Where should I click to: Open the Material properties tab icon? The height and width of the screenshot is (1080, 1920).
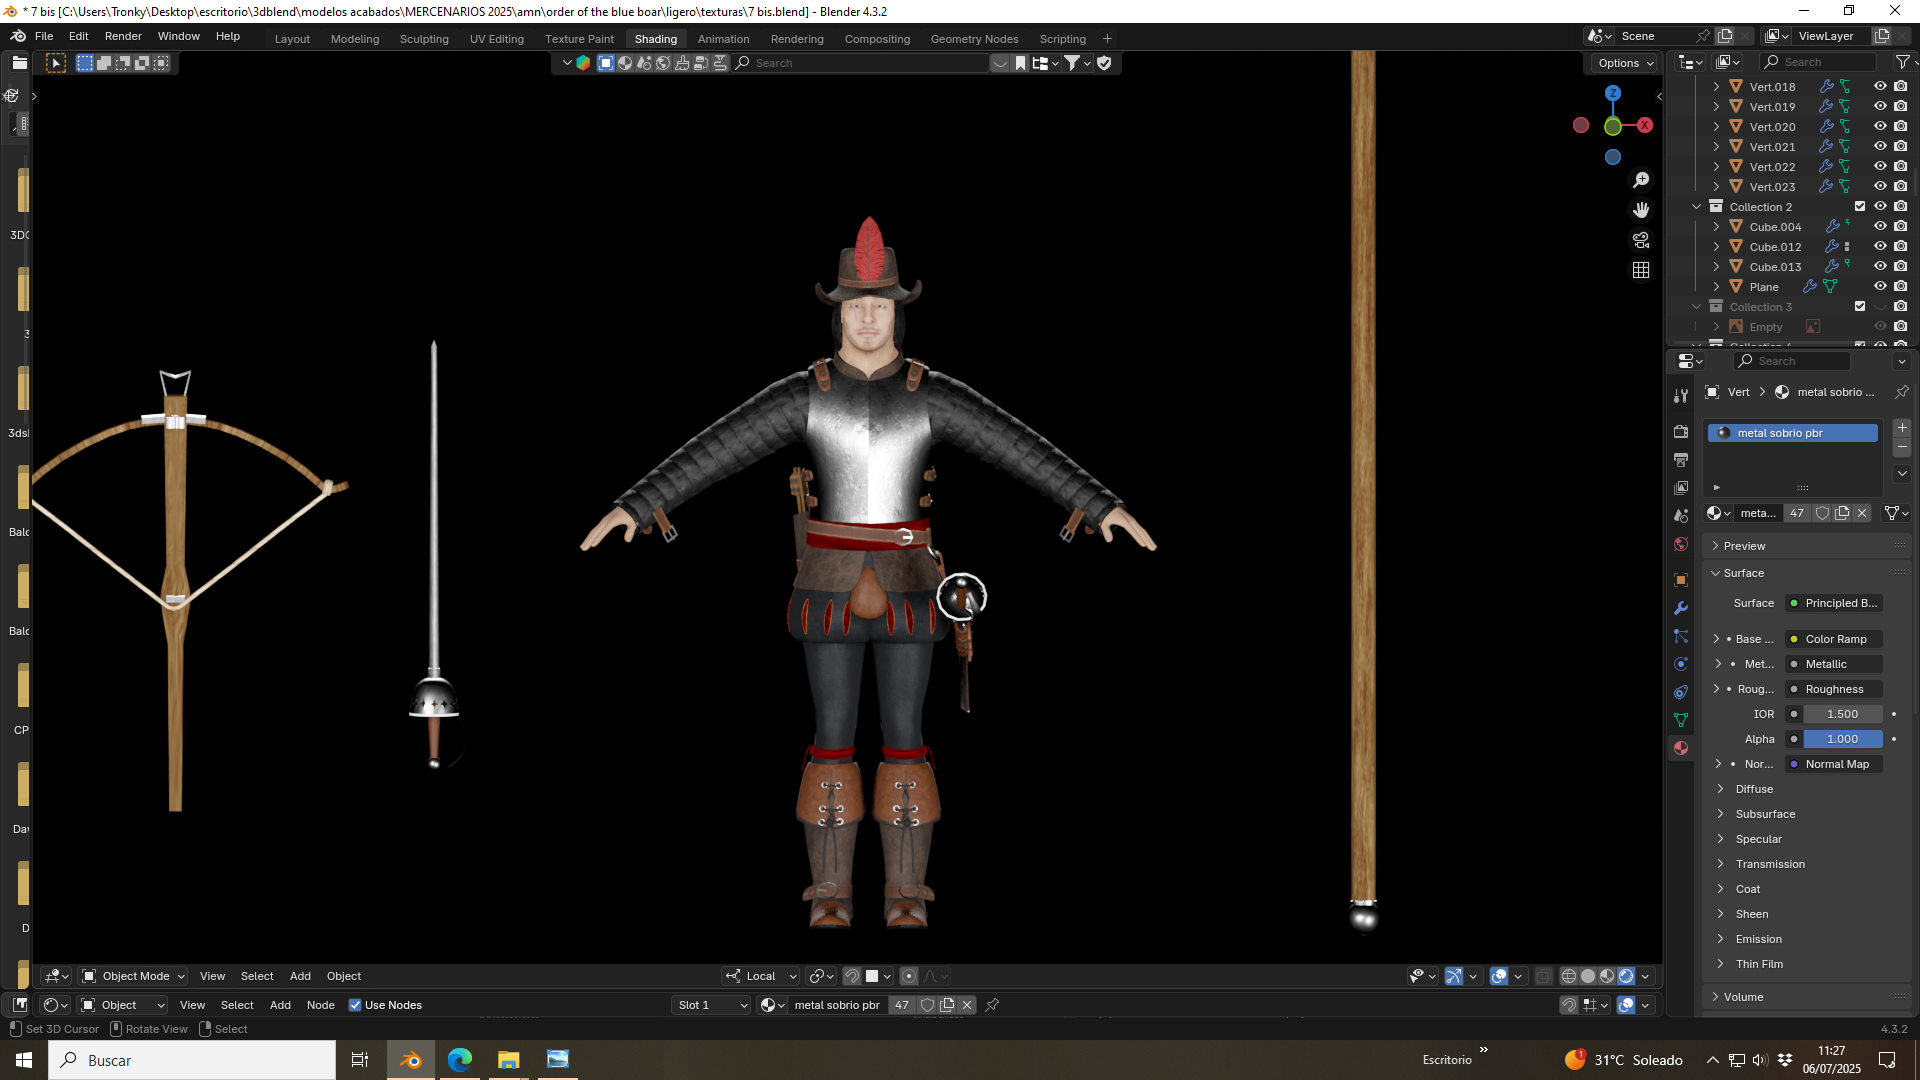tap(1681, 748)
